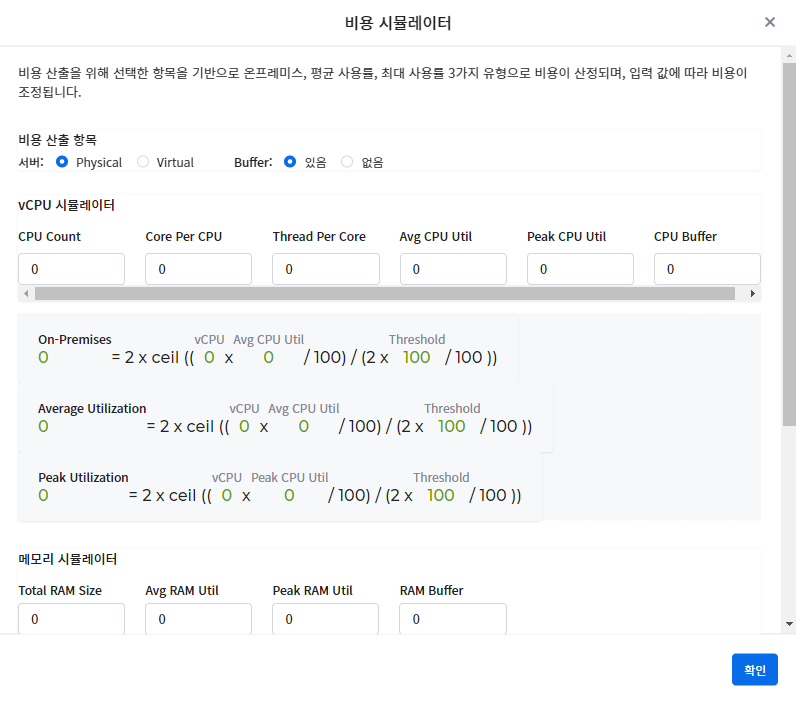Screen dimensions: 796x703
Task: Click horizontal scrollbar right arrow
Action: (x=753, y=294)
